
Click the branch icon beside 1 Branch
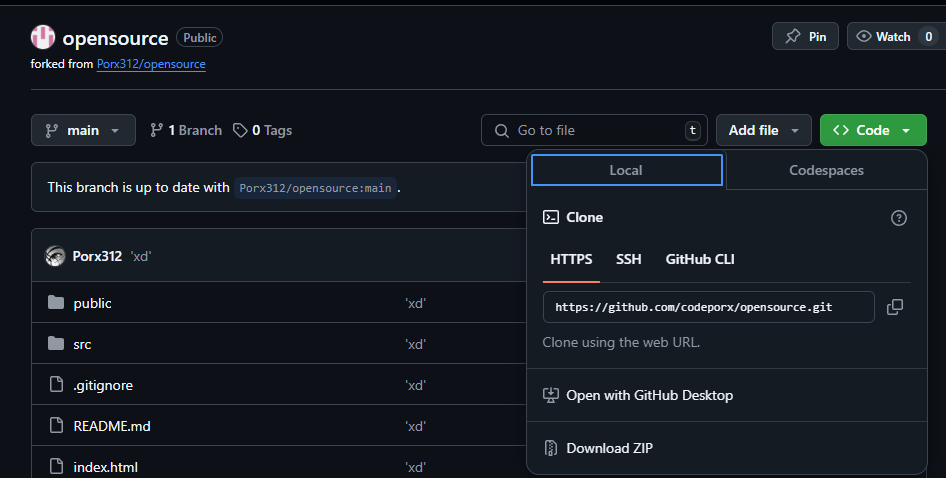click(157, 130)
